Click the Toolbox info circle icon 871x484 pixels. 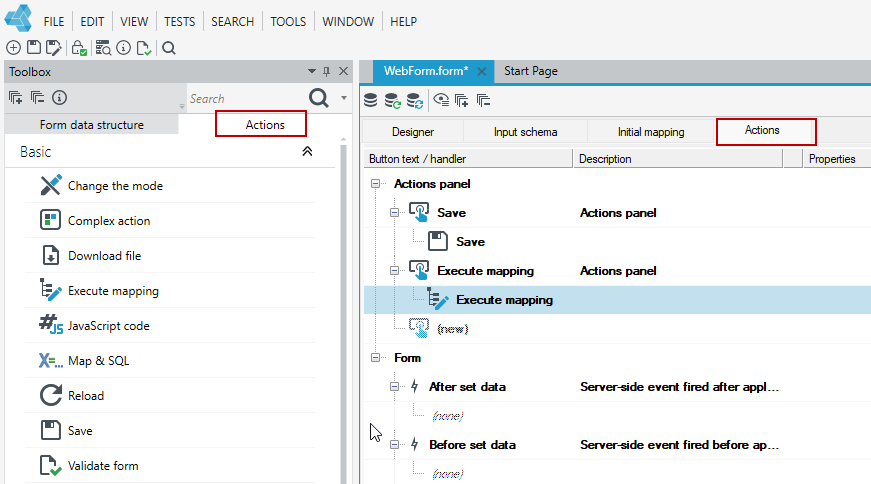click(59, 98)
